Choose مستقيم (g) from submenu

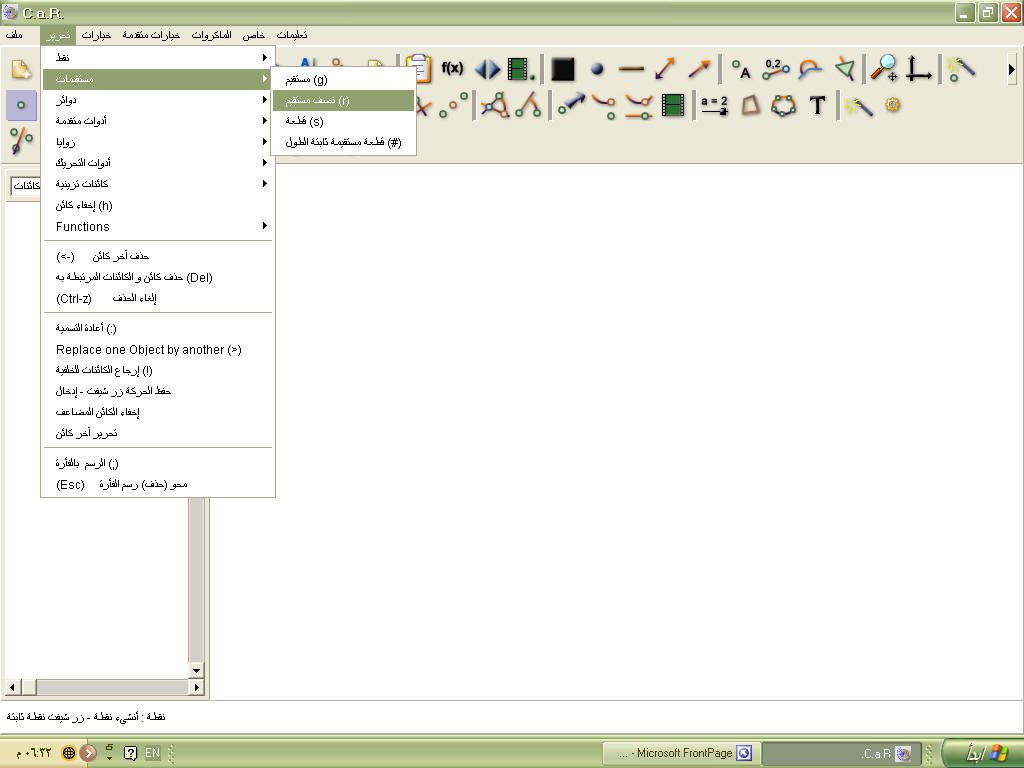pyautogui.click(x=344, y=79)
